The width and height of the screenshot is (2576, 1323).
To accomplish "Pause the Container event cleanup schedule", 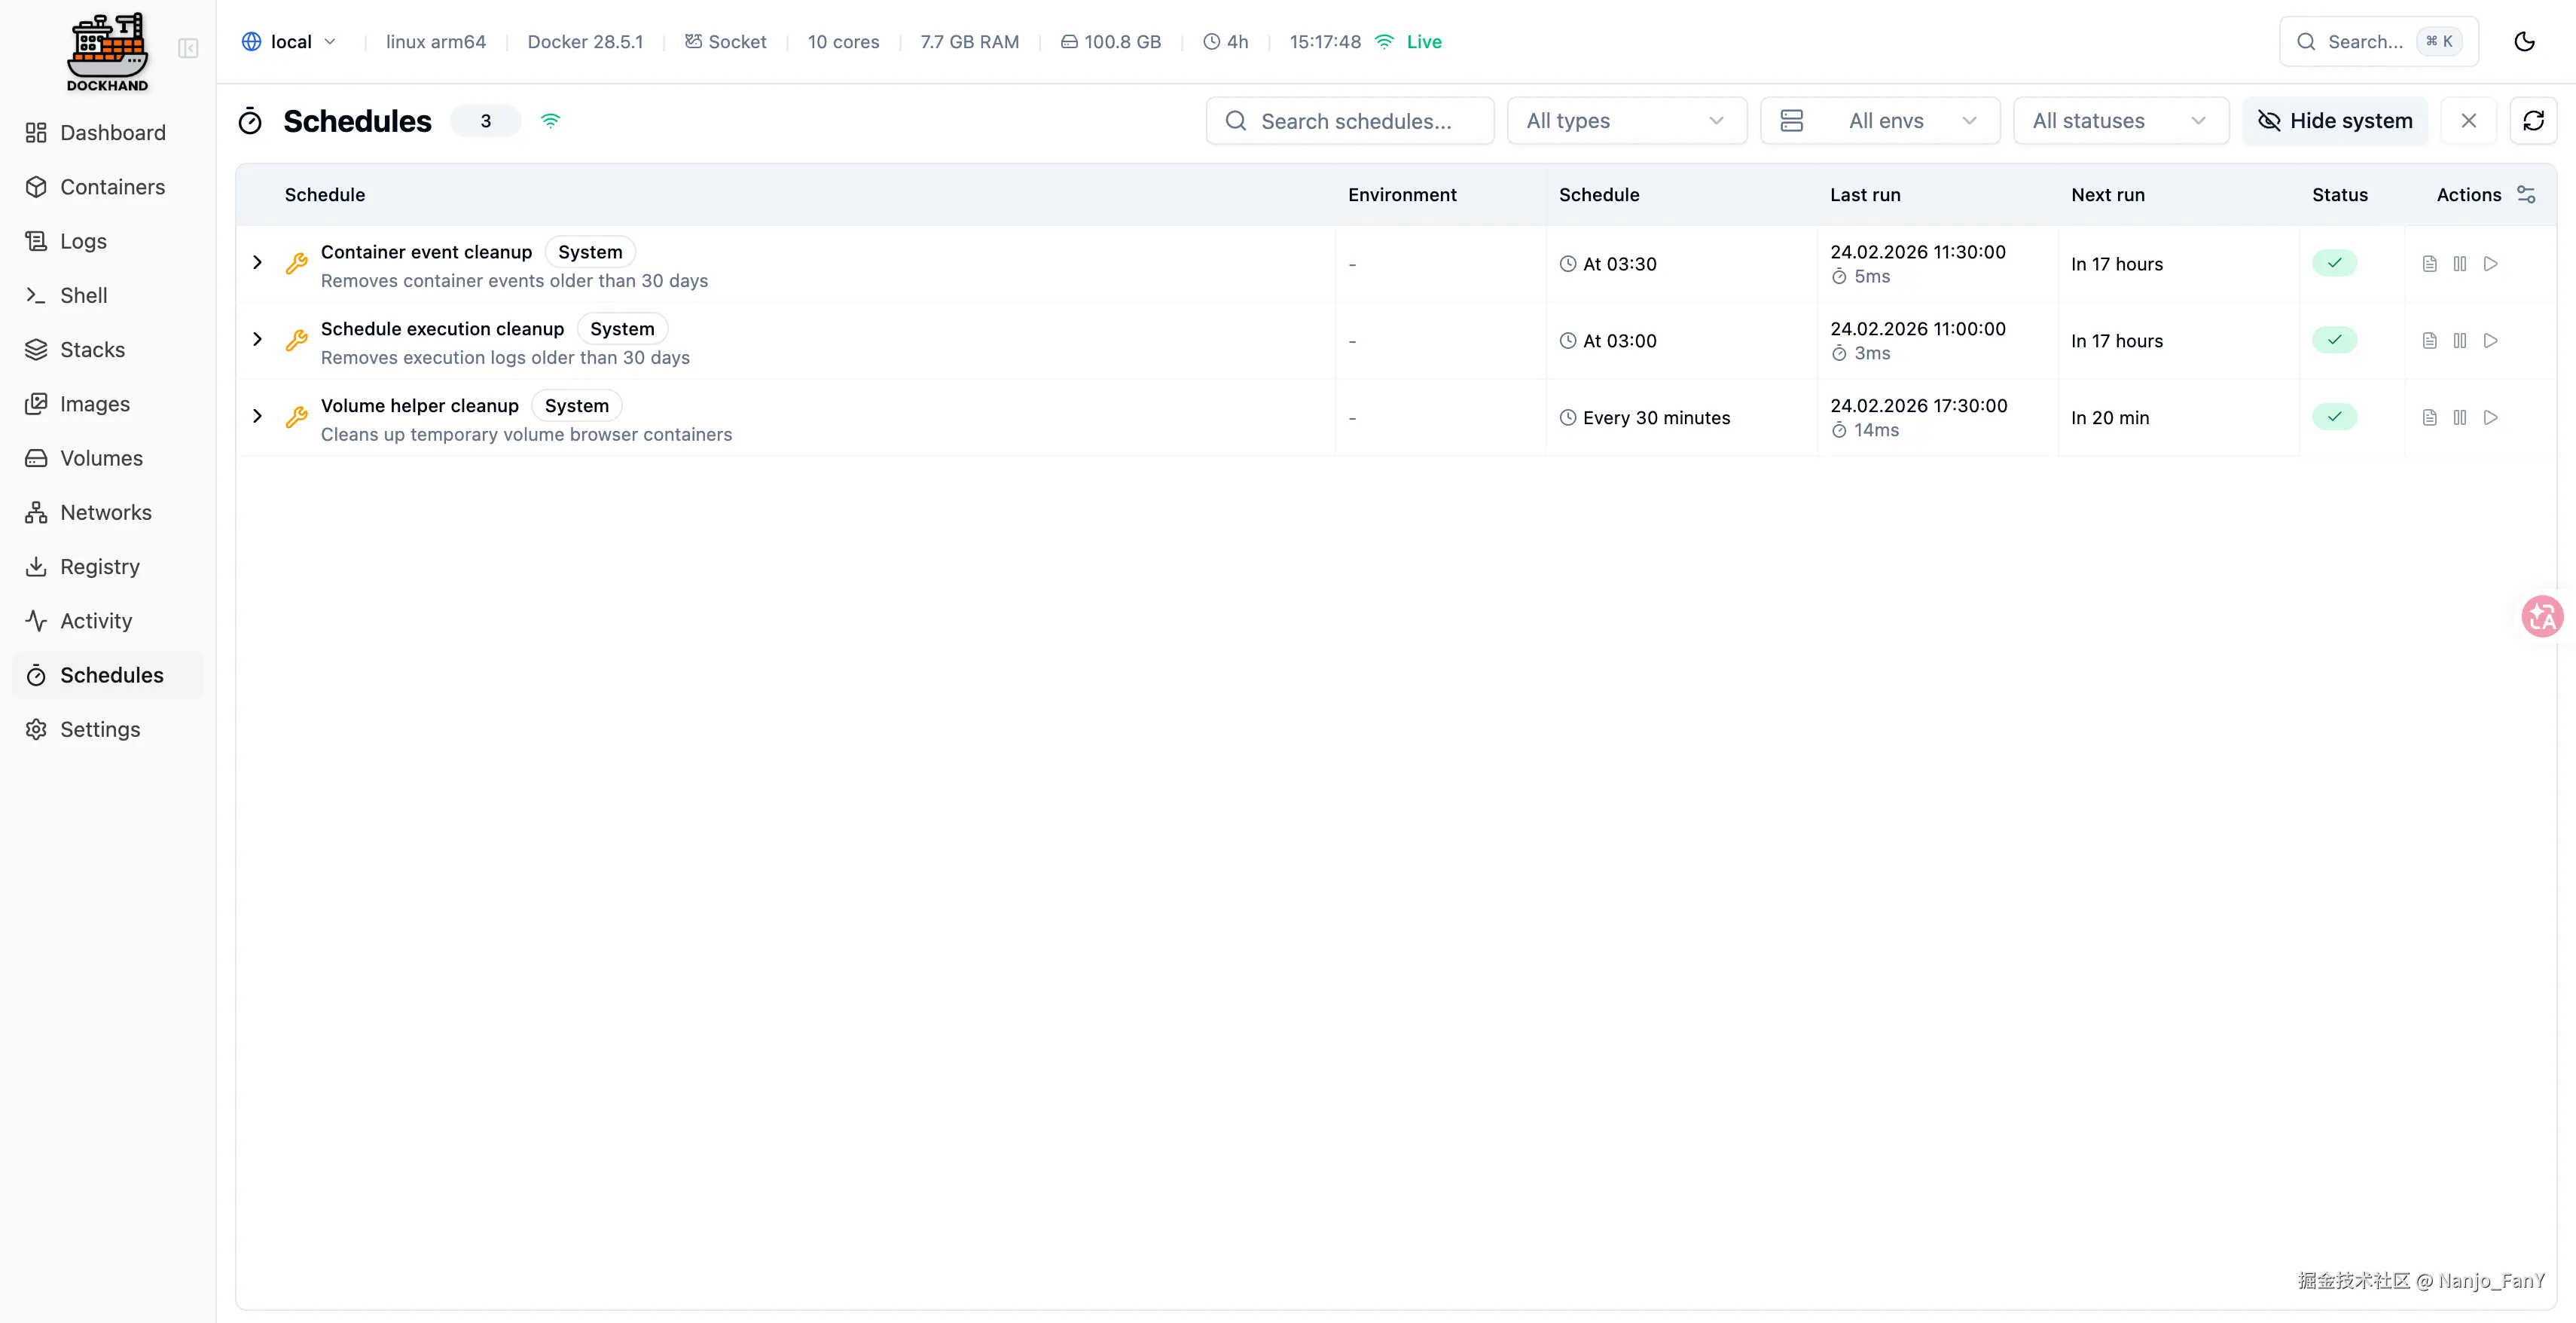I will (x=2460, y=264).
